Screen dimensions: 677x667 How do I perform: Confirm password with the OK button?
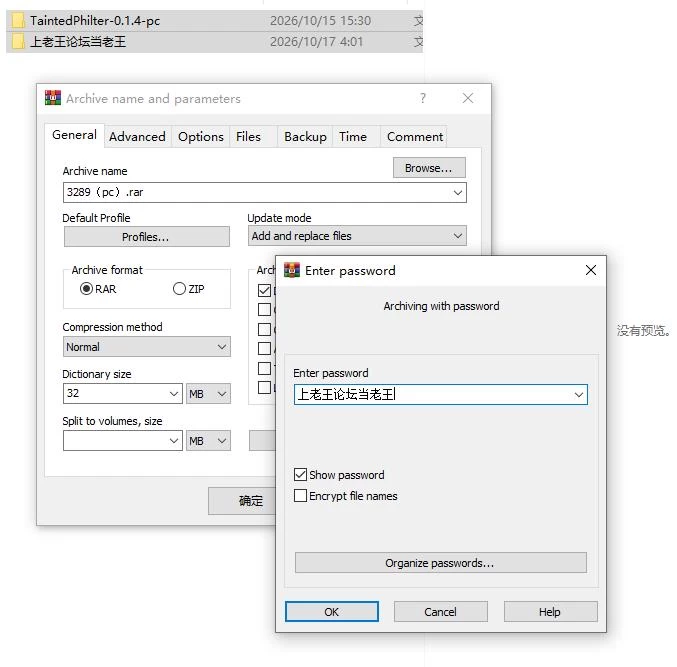(332, 611)
